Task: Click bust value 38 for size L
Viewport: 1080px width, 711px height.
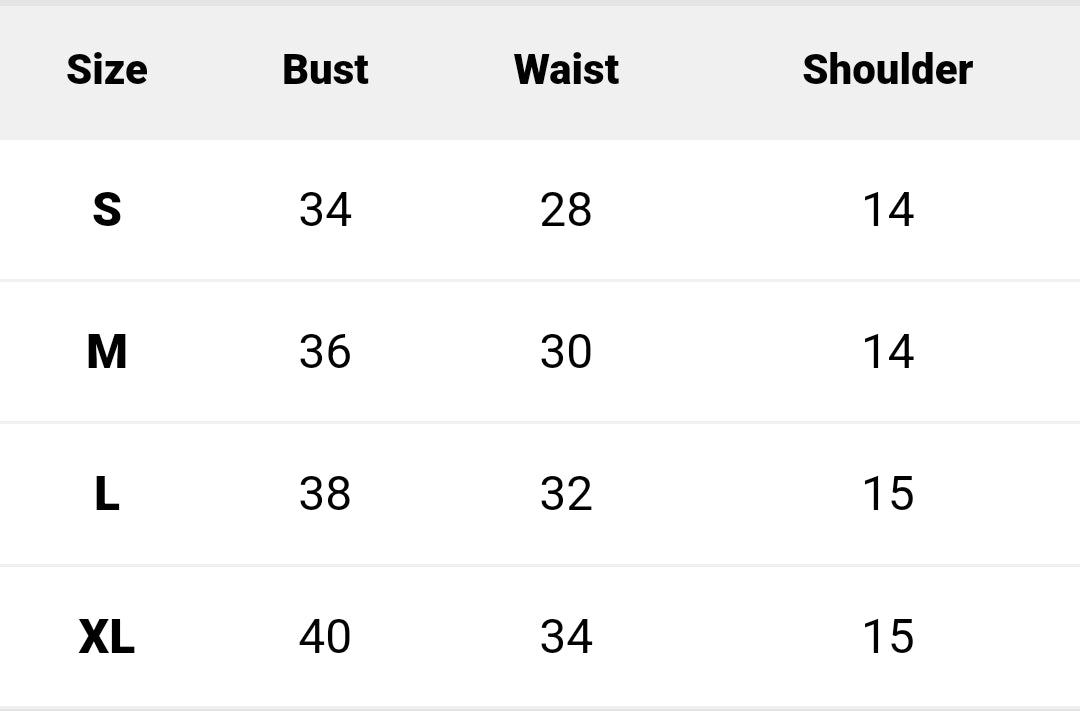Action: pyautogui.click(x=325, y=494)
